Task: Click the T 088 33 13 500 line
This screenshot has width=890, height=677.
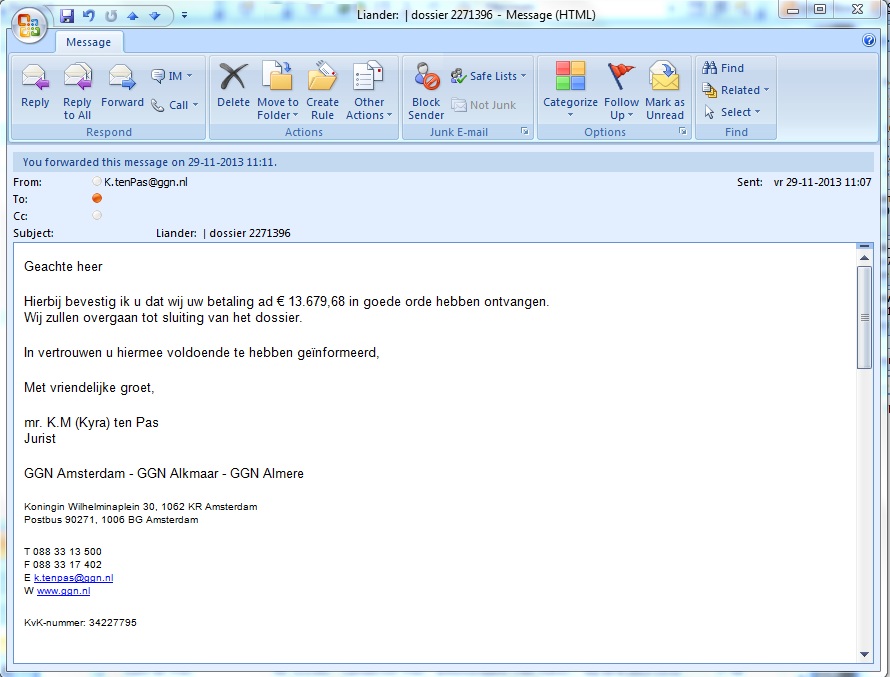Action: (62, 552)
